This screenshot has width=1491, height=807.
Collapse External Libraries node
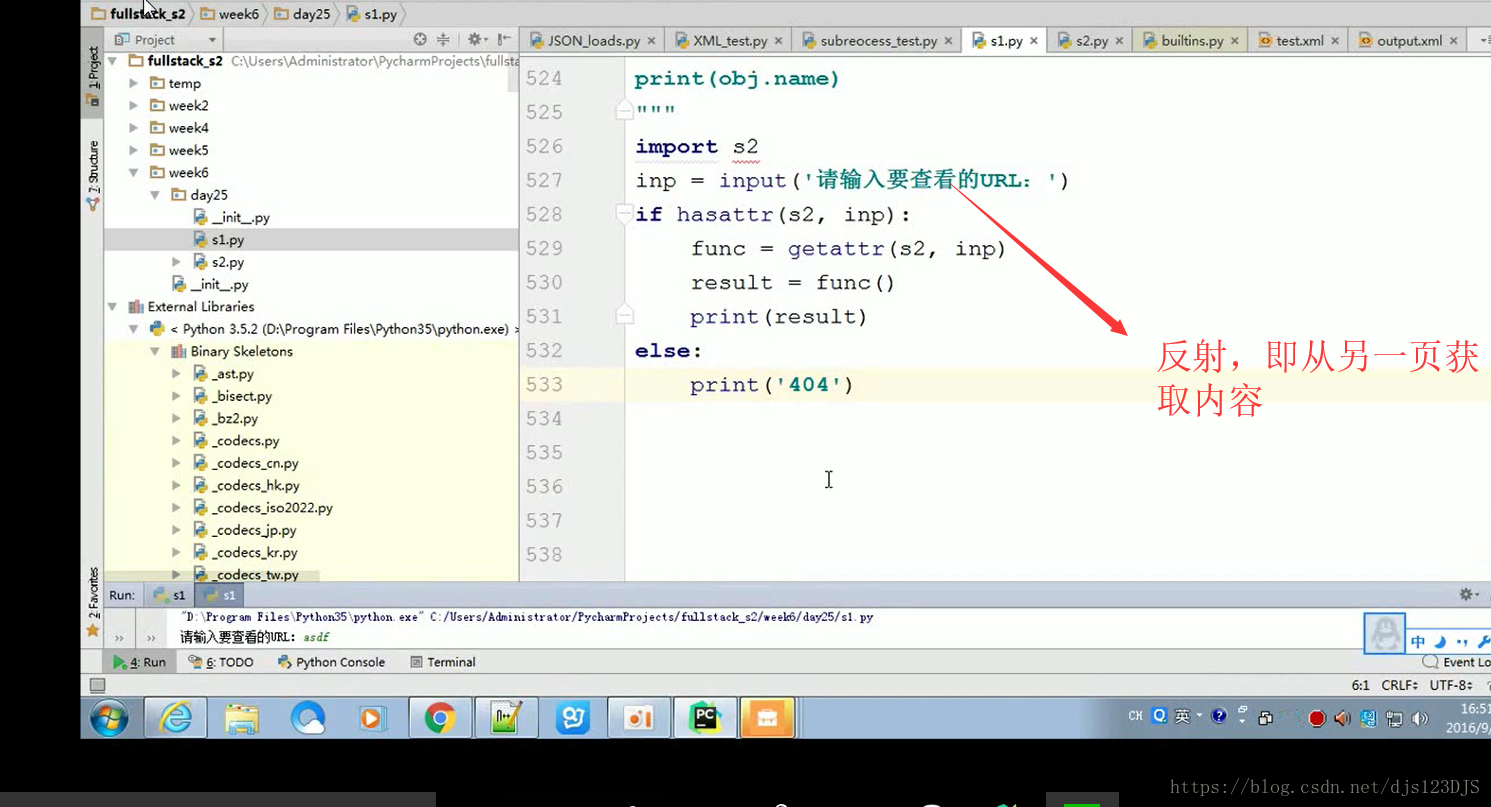point(113,307)
